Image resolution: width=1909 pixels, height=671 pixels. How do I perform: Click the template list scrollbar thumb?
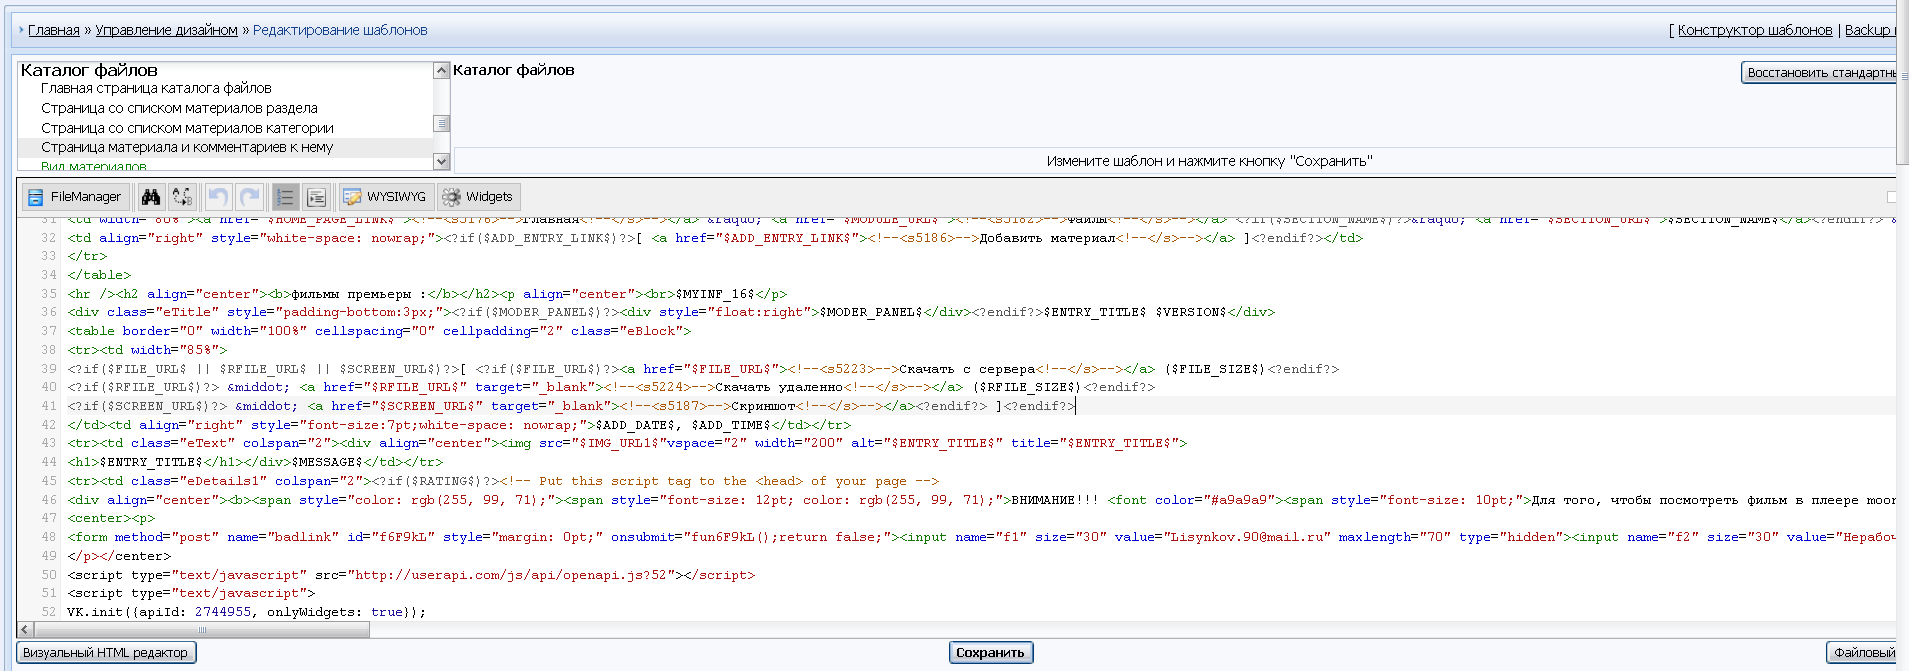point(441,123)
